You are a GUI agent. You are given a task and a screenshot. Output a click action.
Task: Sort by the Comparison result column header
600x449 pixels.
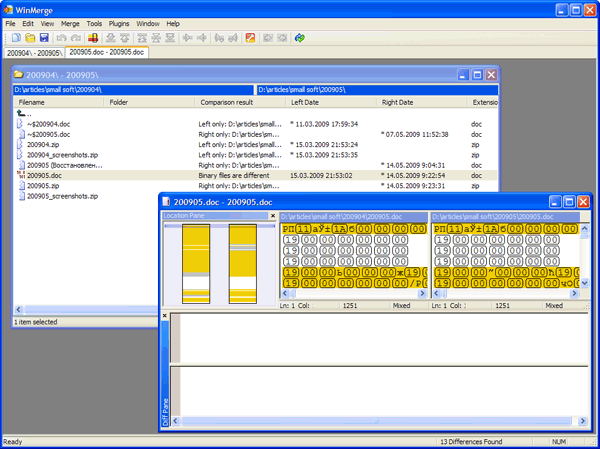226,102
